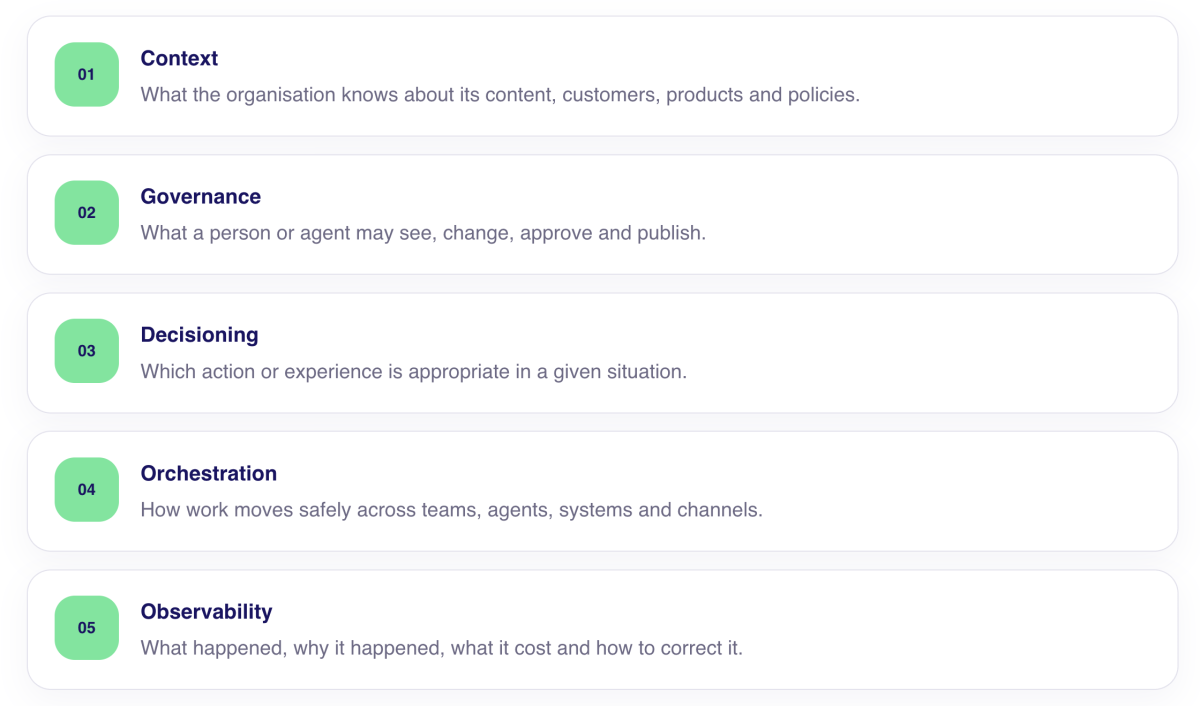Open the Context heading

click(x=179, y=58)
